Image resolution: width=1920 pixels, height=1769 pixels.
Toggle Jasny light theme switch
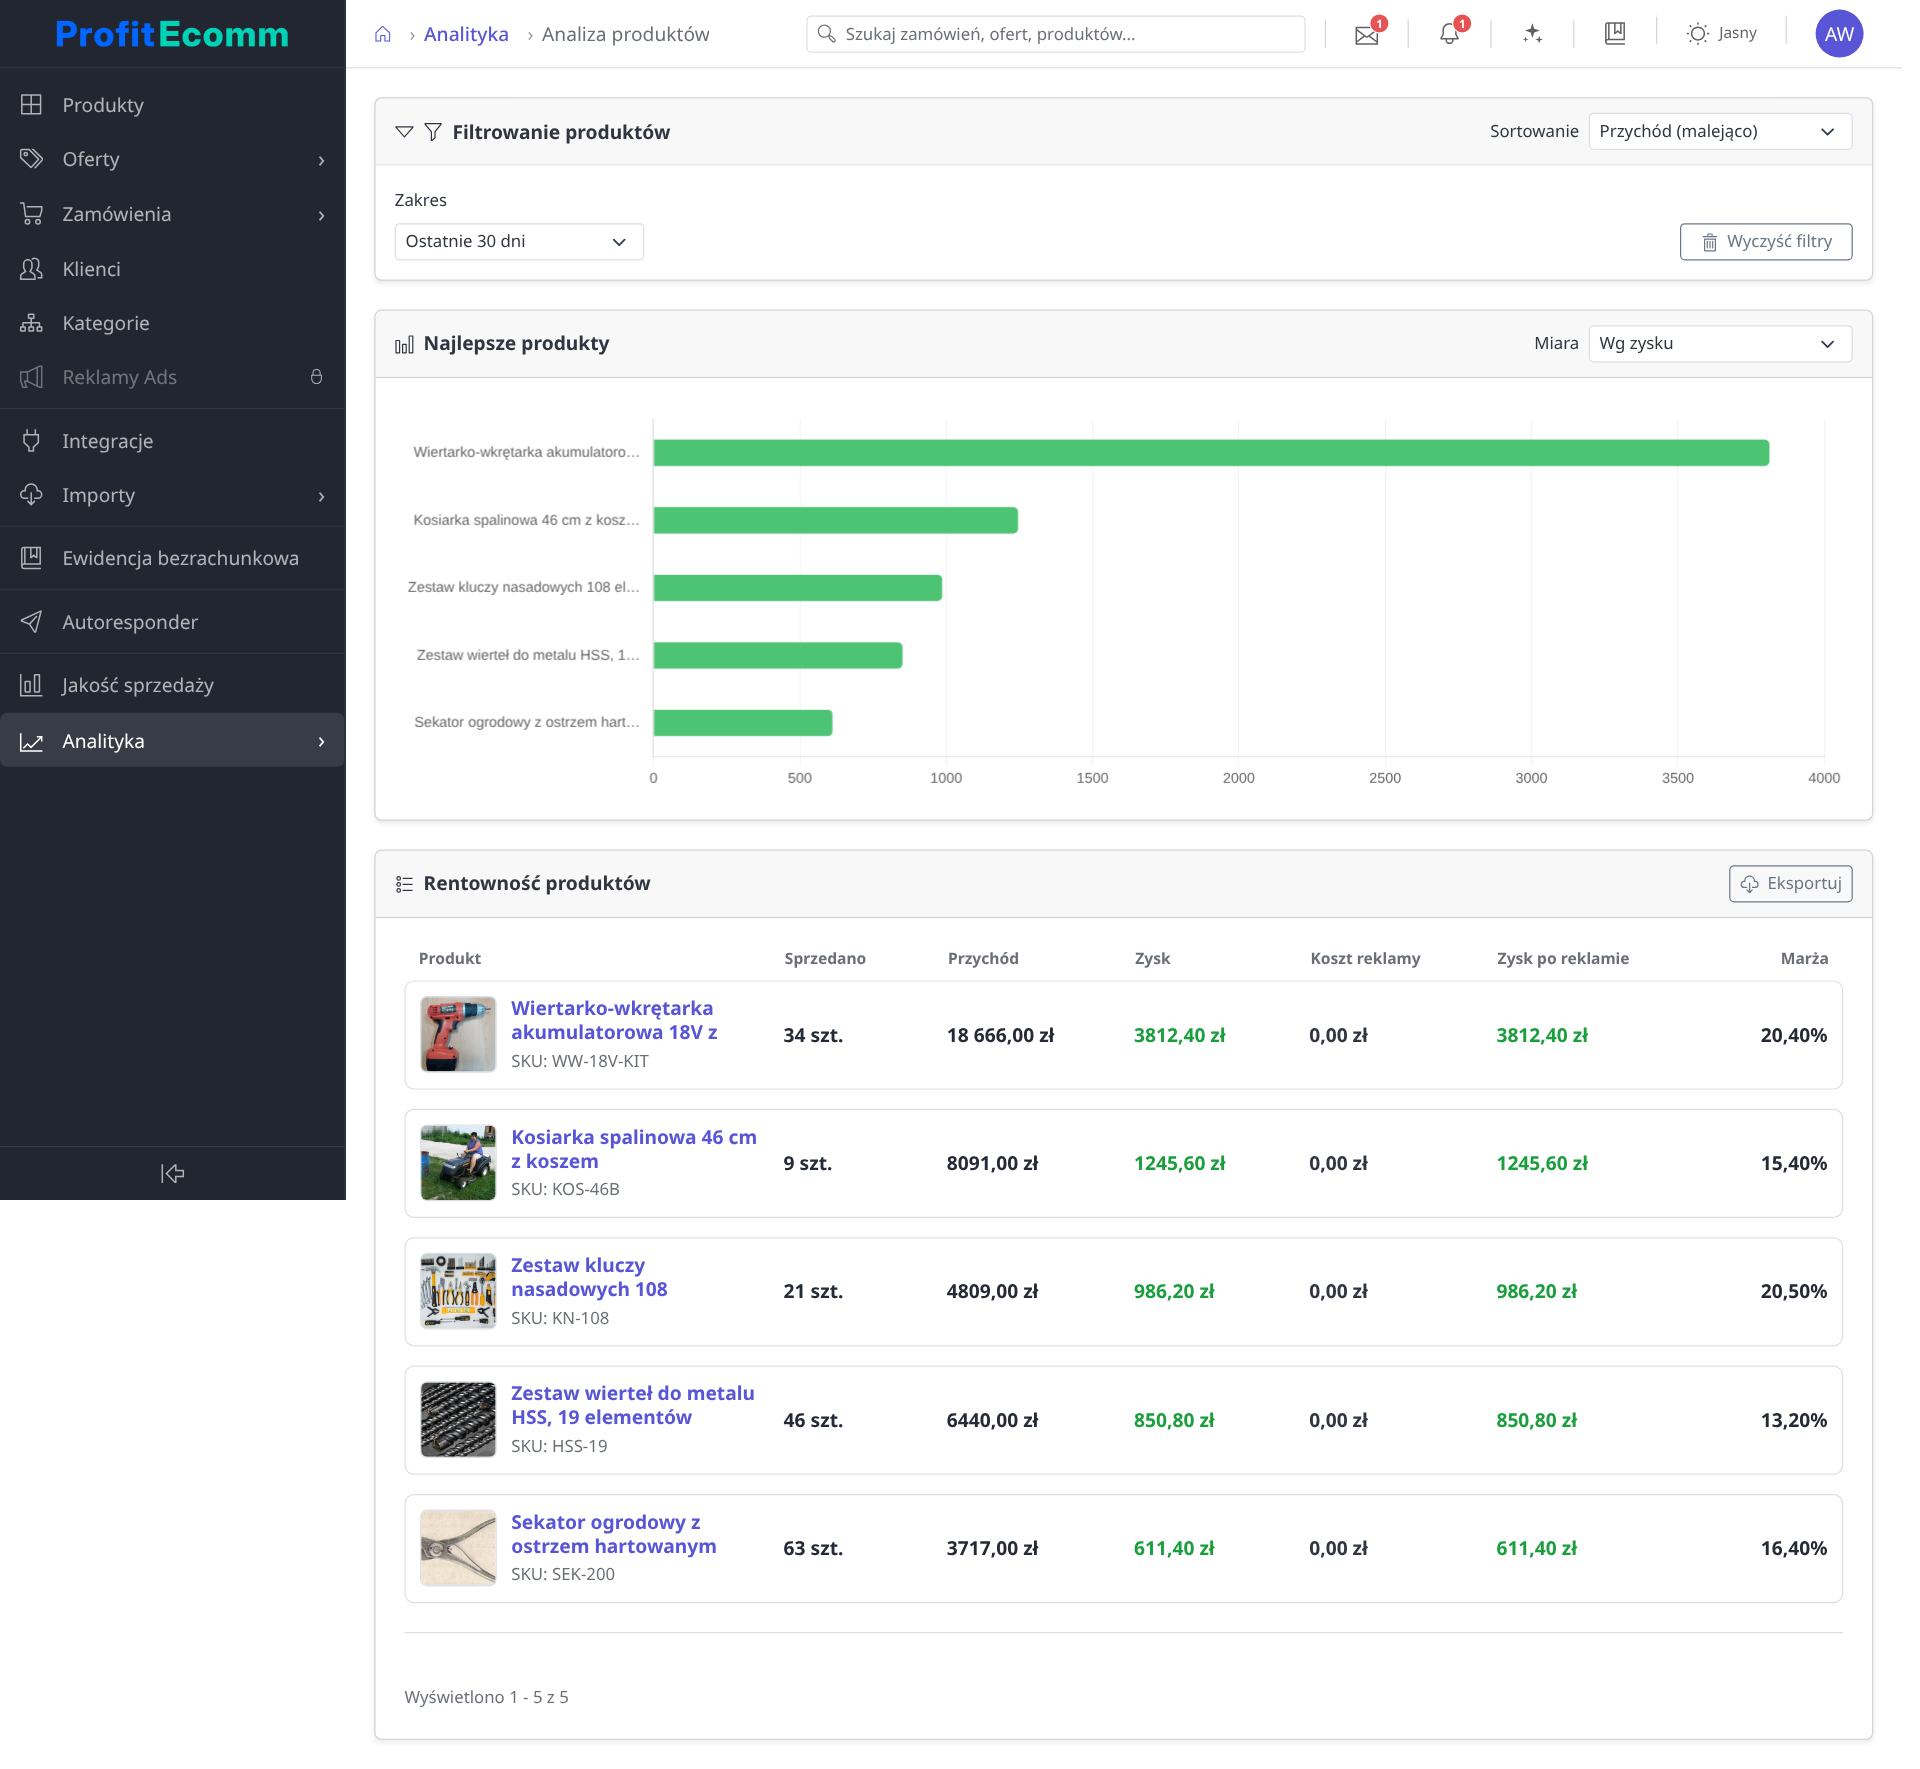1721,34
